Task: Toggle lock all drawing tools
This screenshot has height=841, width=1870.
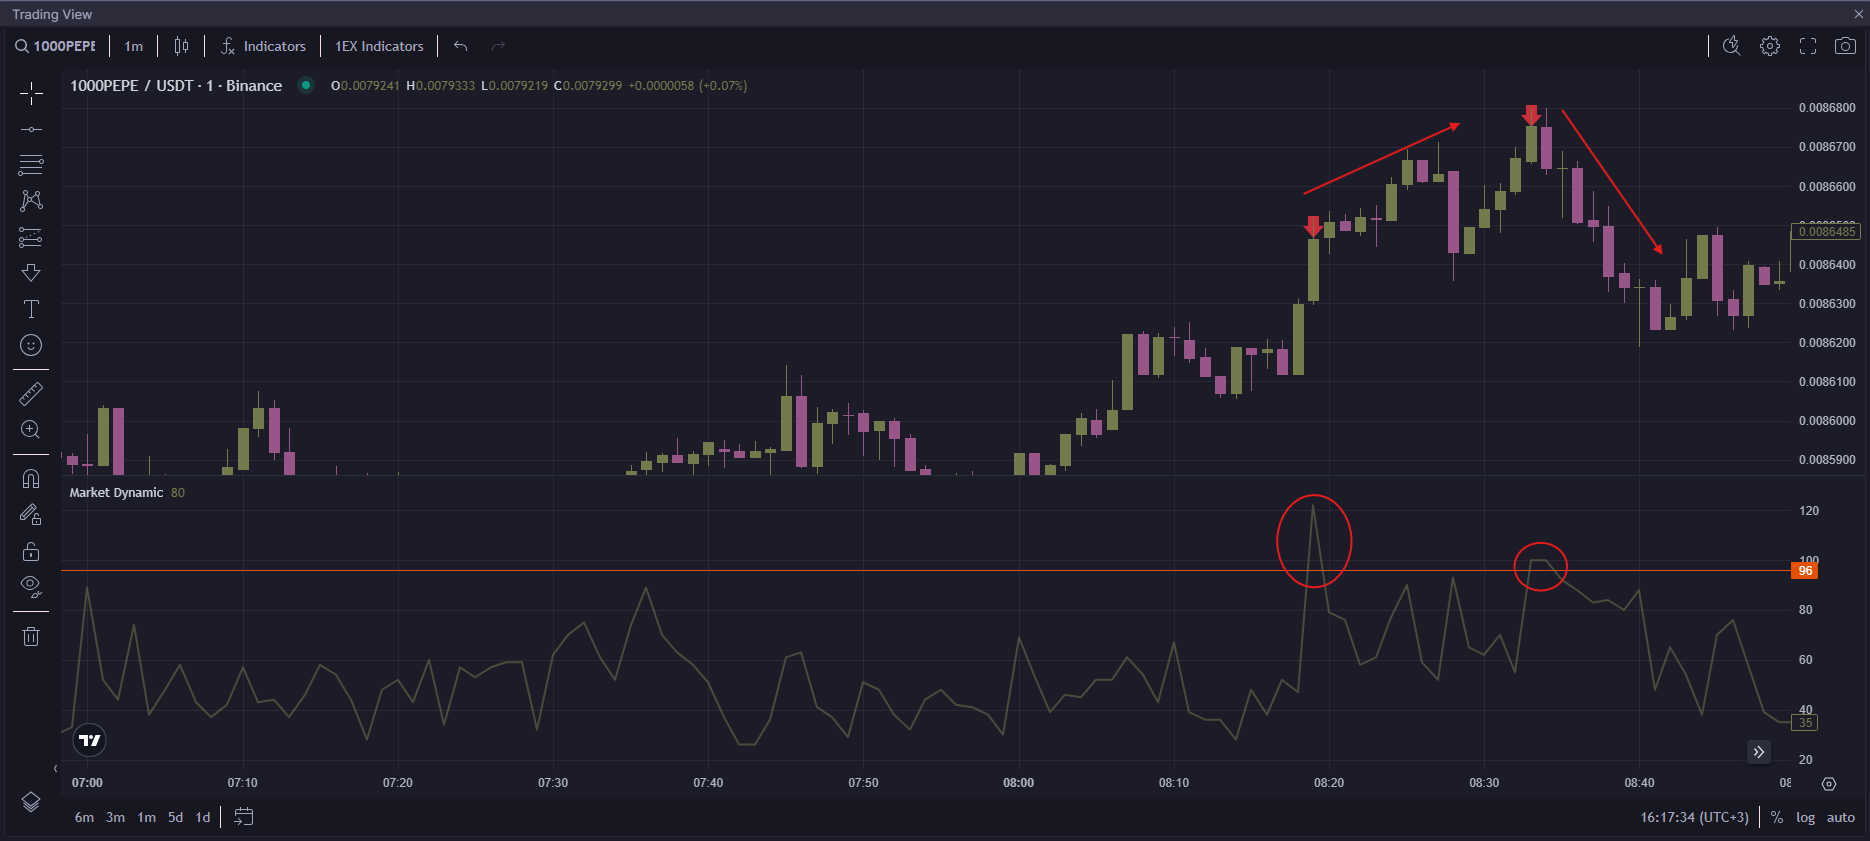Action: click(31, 551)
